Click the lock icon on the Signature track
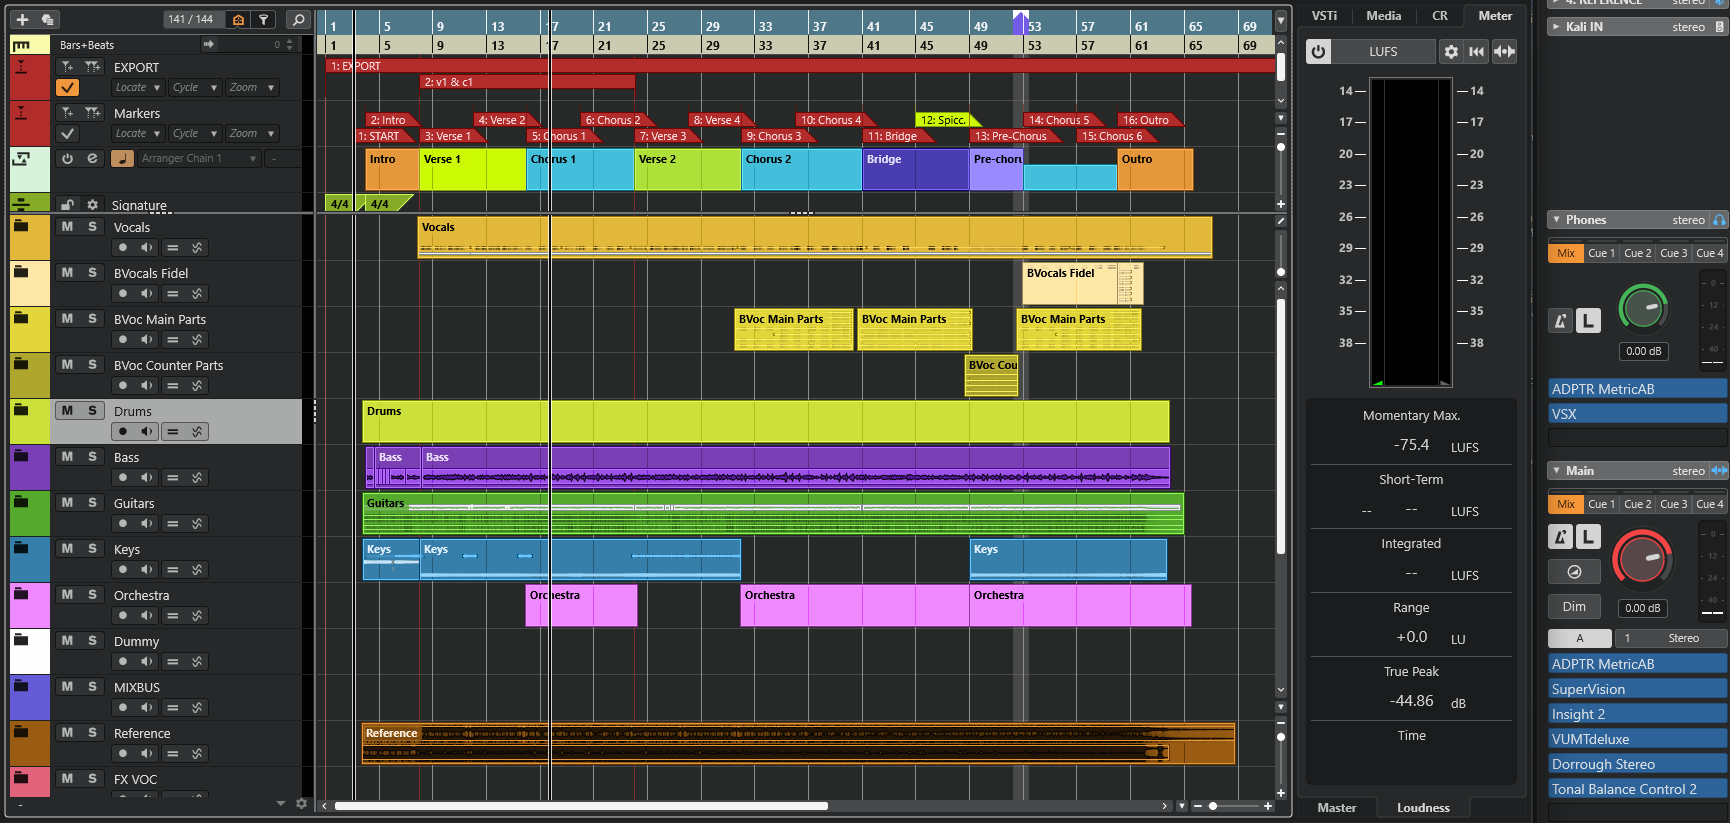This screenshot has width=1730, height=823. [x=67, y=205]
